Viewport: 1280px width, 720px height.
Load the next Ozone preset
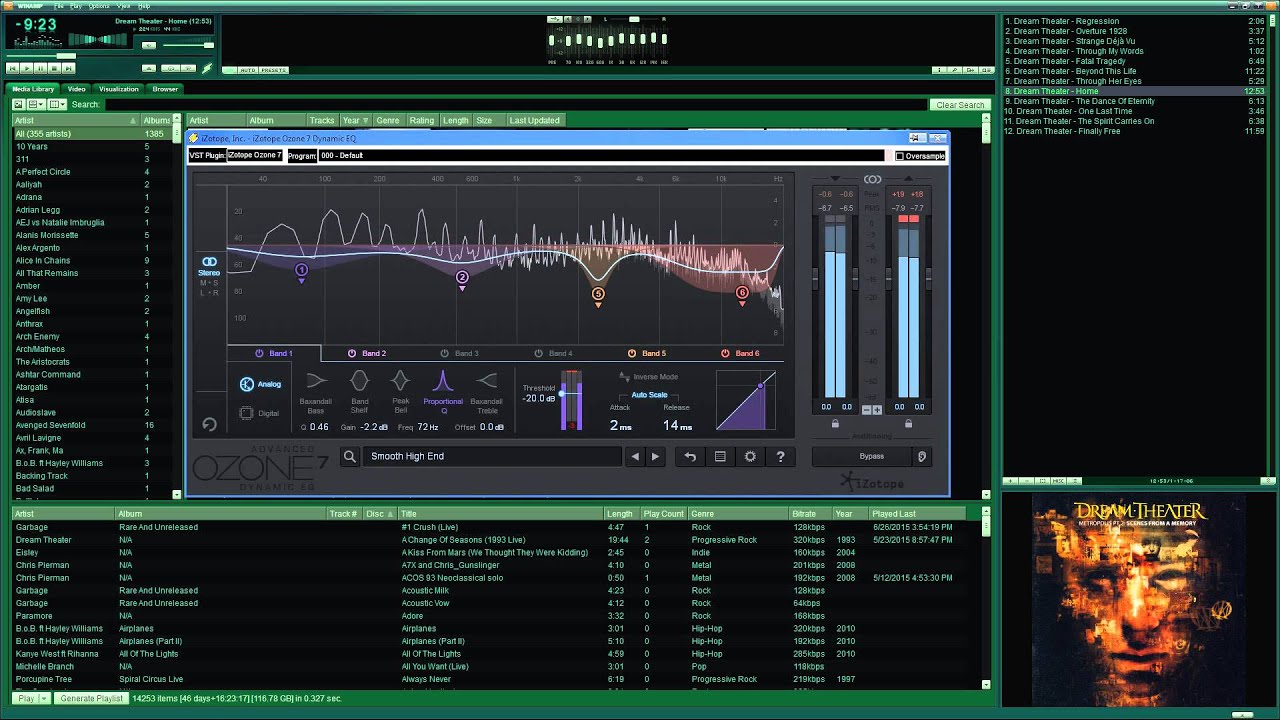(x=655, y=456)
